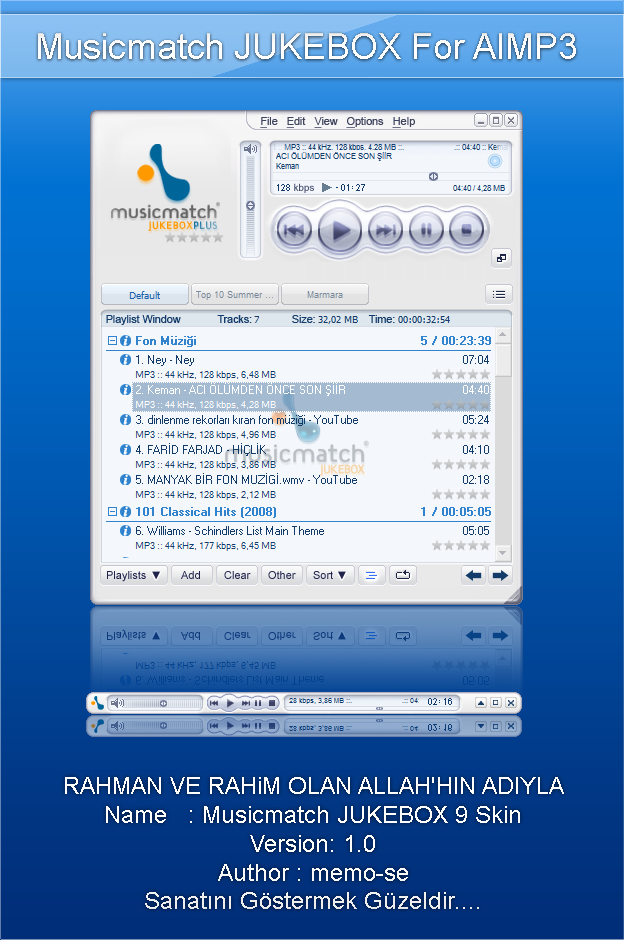Click the mini player volume slider handle
The height and width of the screenshot is (940, 624).
pos(163,703)
